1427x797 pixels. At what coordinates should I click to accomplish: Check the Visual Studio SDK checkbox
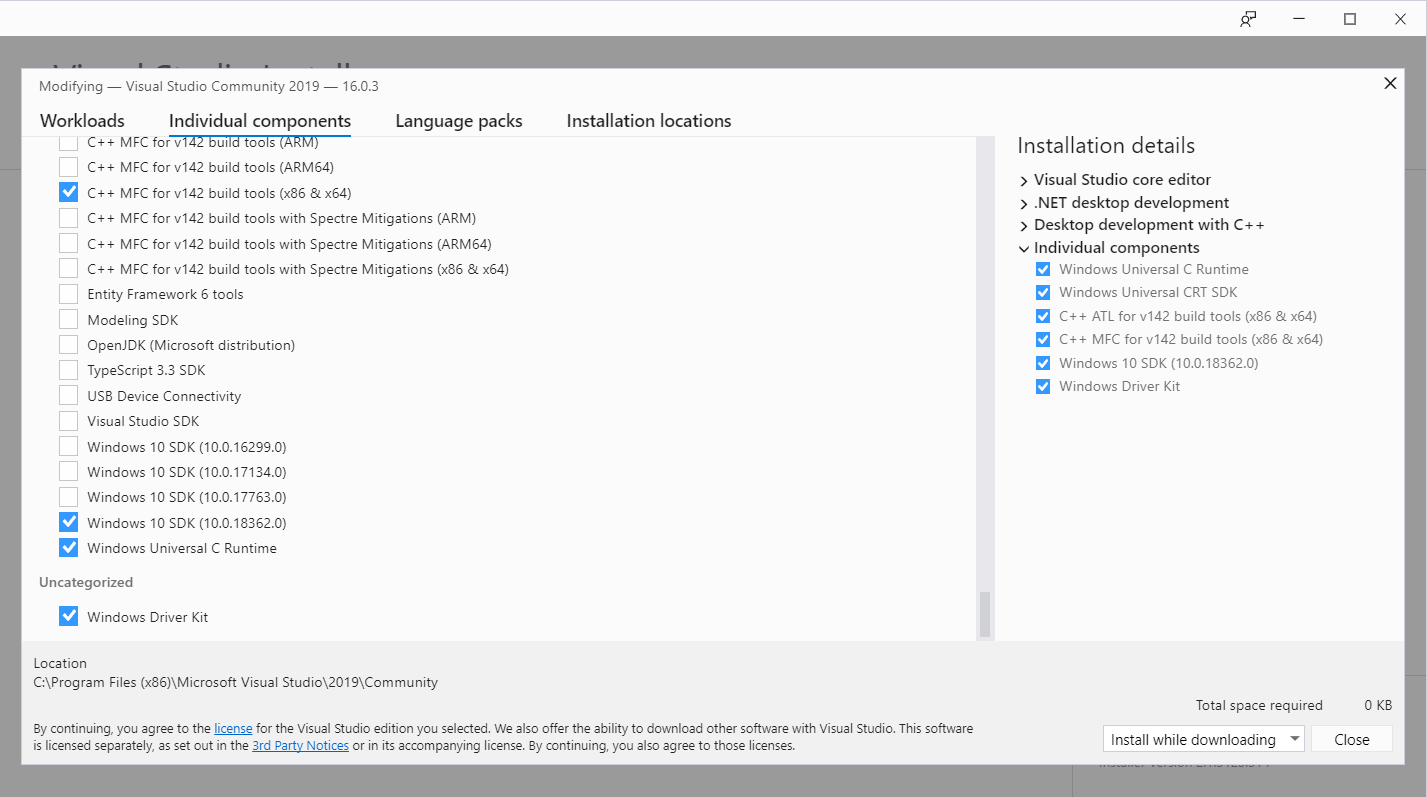(x=68, y=421)
